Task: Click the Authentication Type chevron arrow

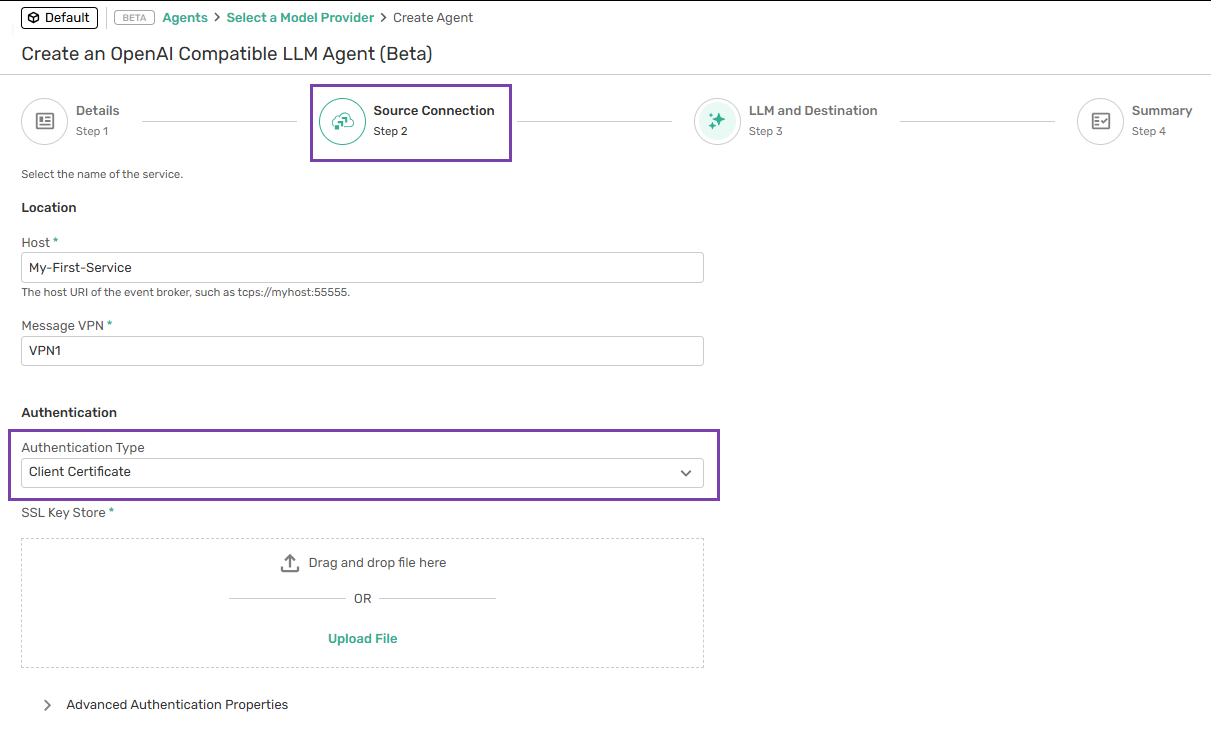Action: [x=686, y=473]
